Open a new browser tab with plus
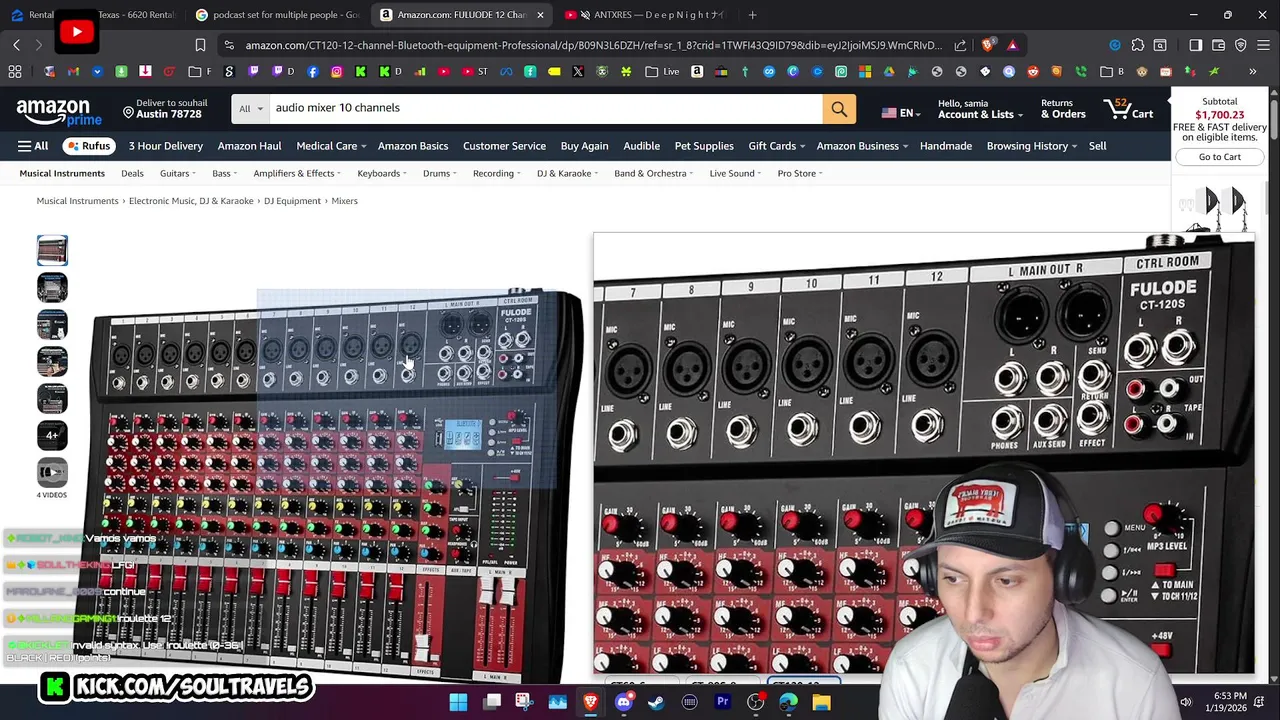1280x720 pixels. tap(752, 15)
